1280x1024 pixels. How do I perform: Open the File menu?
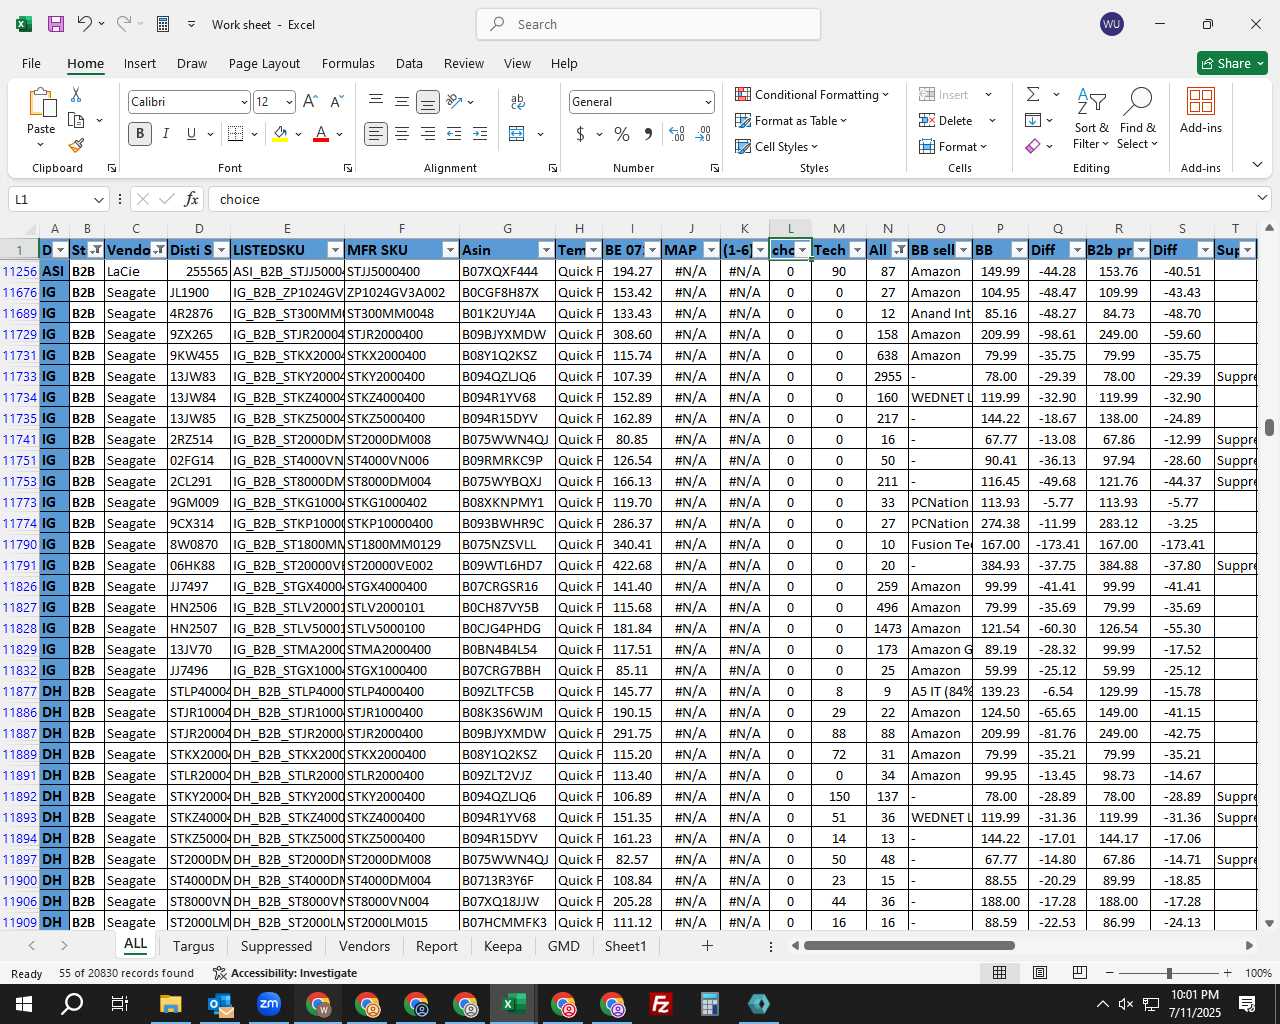tap(31, 63)
